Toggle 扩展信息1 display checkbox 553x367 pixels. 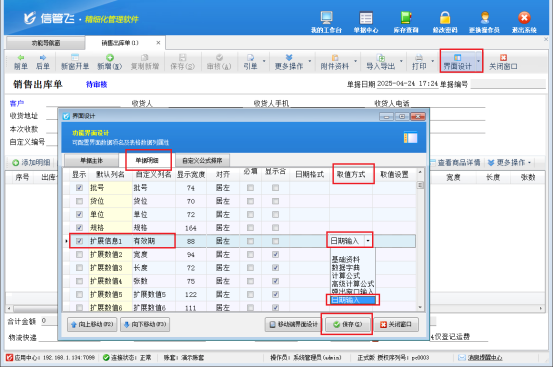click(x=79, y=241)
